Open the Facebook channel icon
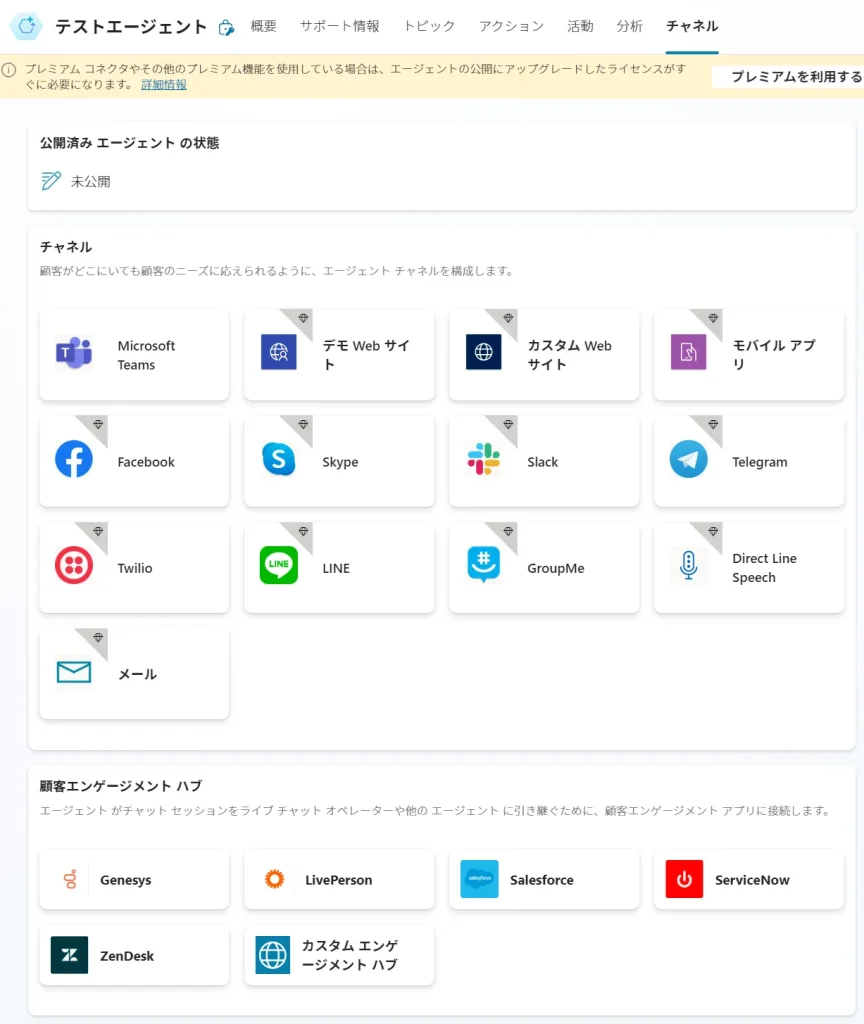 tap(74, 460)
